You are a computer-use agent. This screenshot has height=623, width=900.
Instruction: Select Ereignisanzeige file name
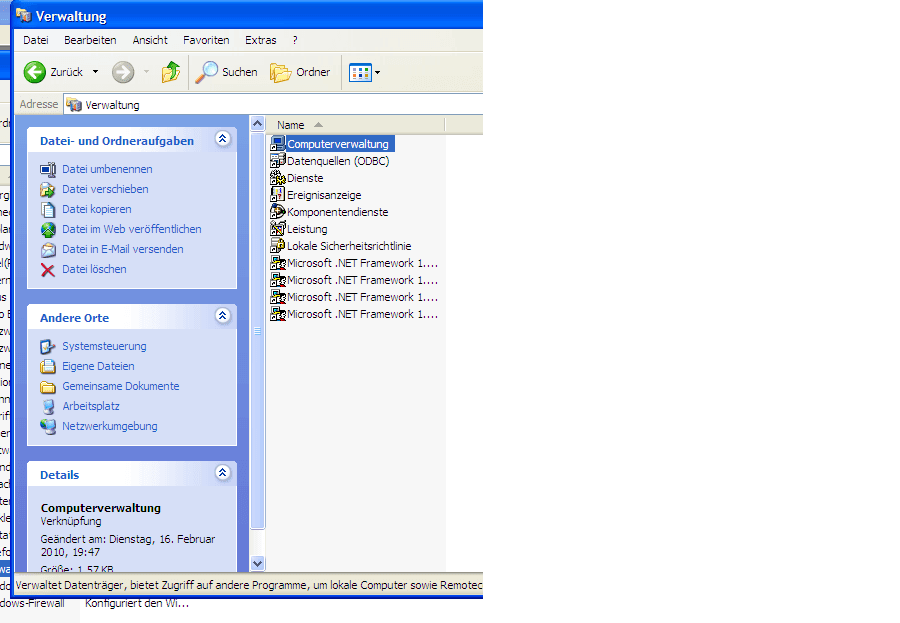(324, 195)
